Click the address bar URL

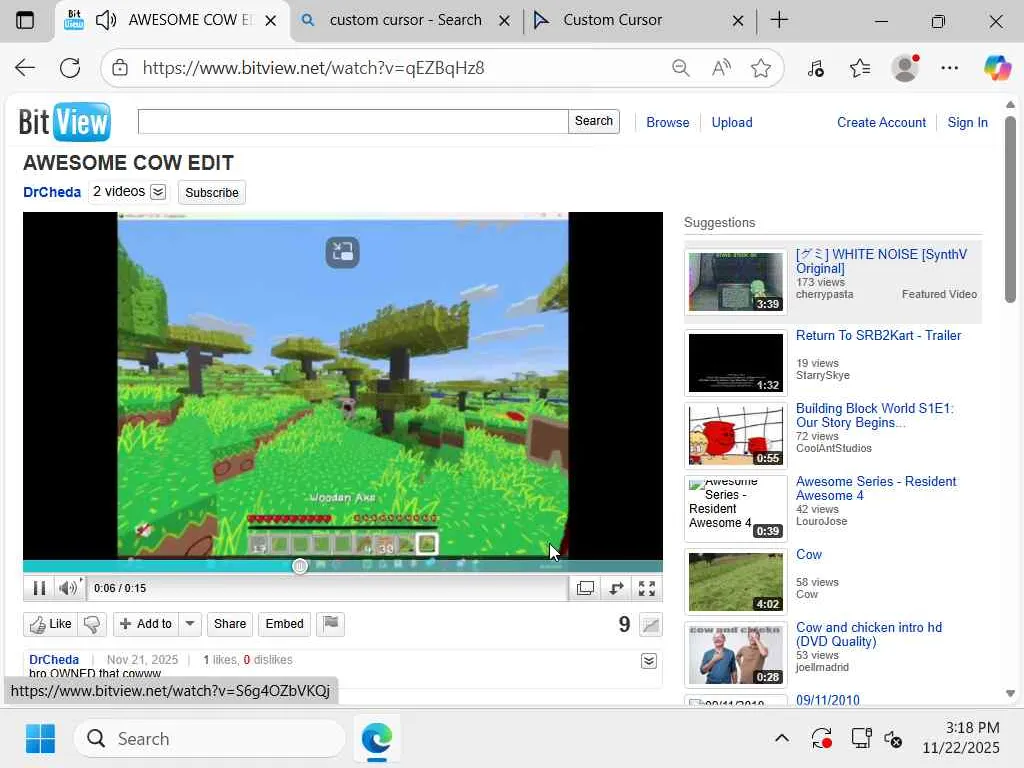point(313,68)
